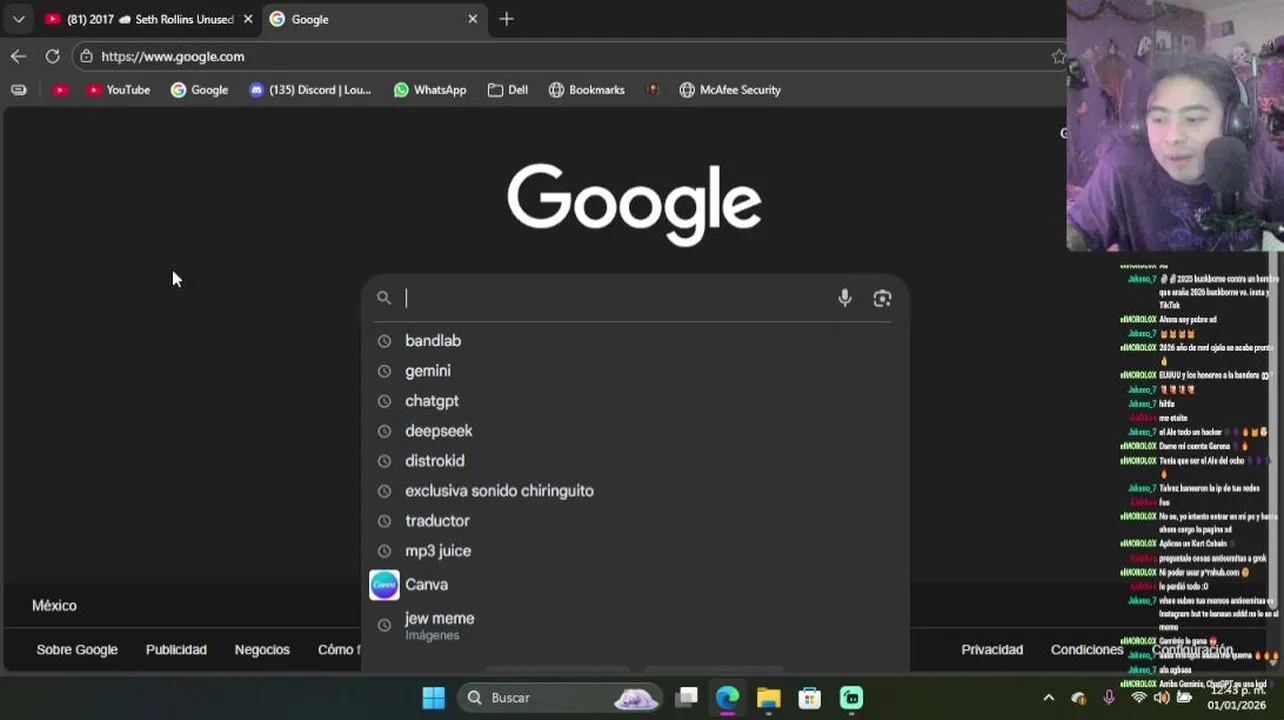
Task: Open the Negocios footer link
Action: [262, 650]
